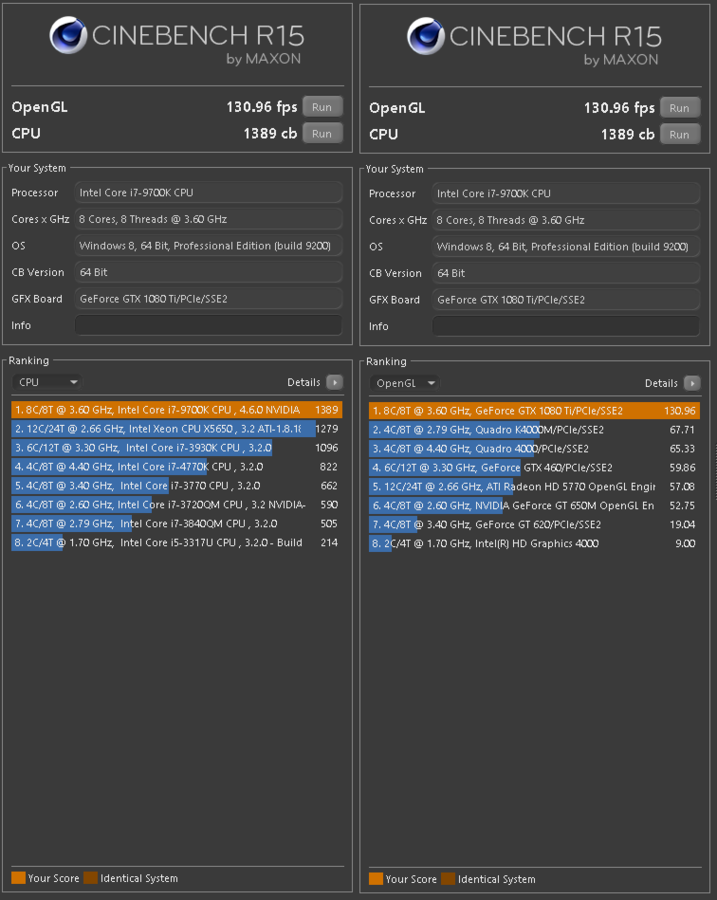Select ATI Radeon HD 5770 row
717x900 pixels.
(x=534, y=487)
